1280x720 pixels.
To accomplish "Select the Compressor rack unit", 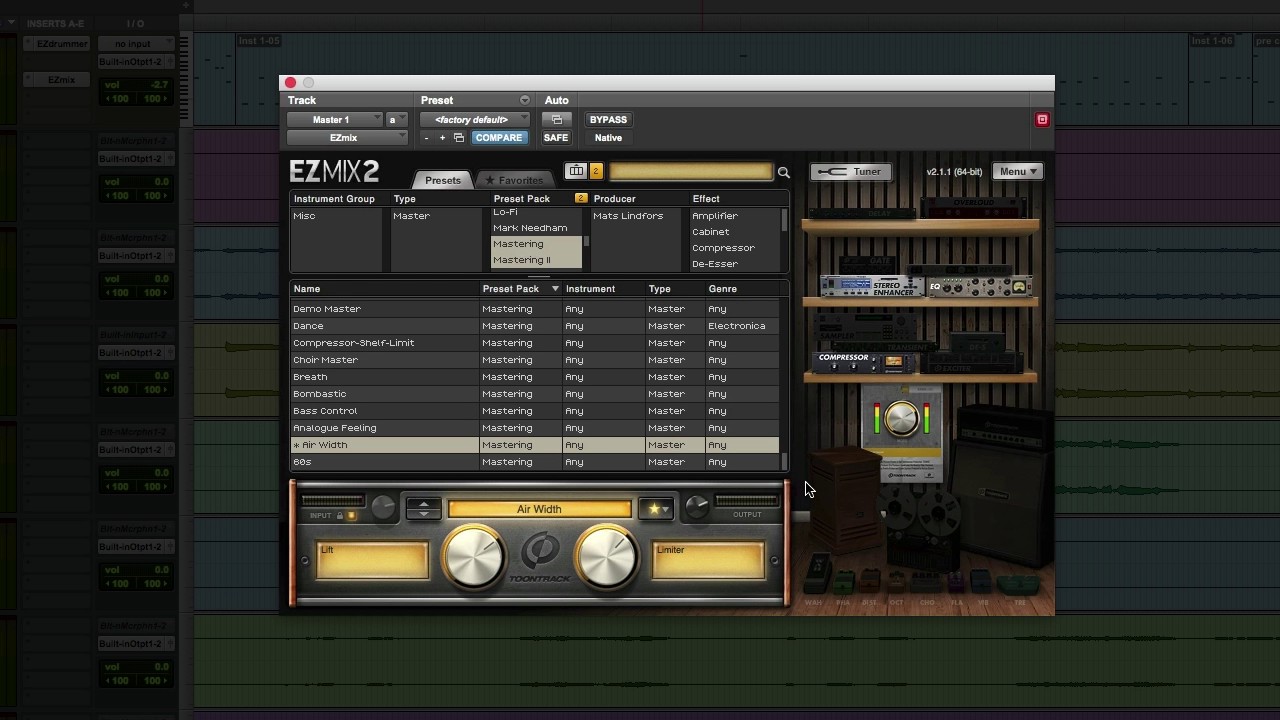I will [x=863, y=361].
